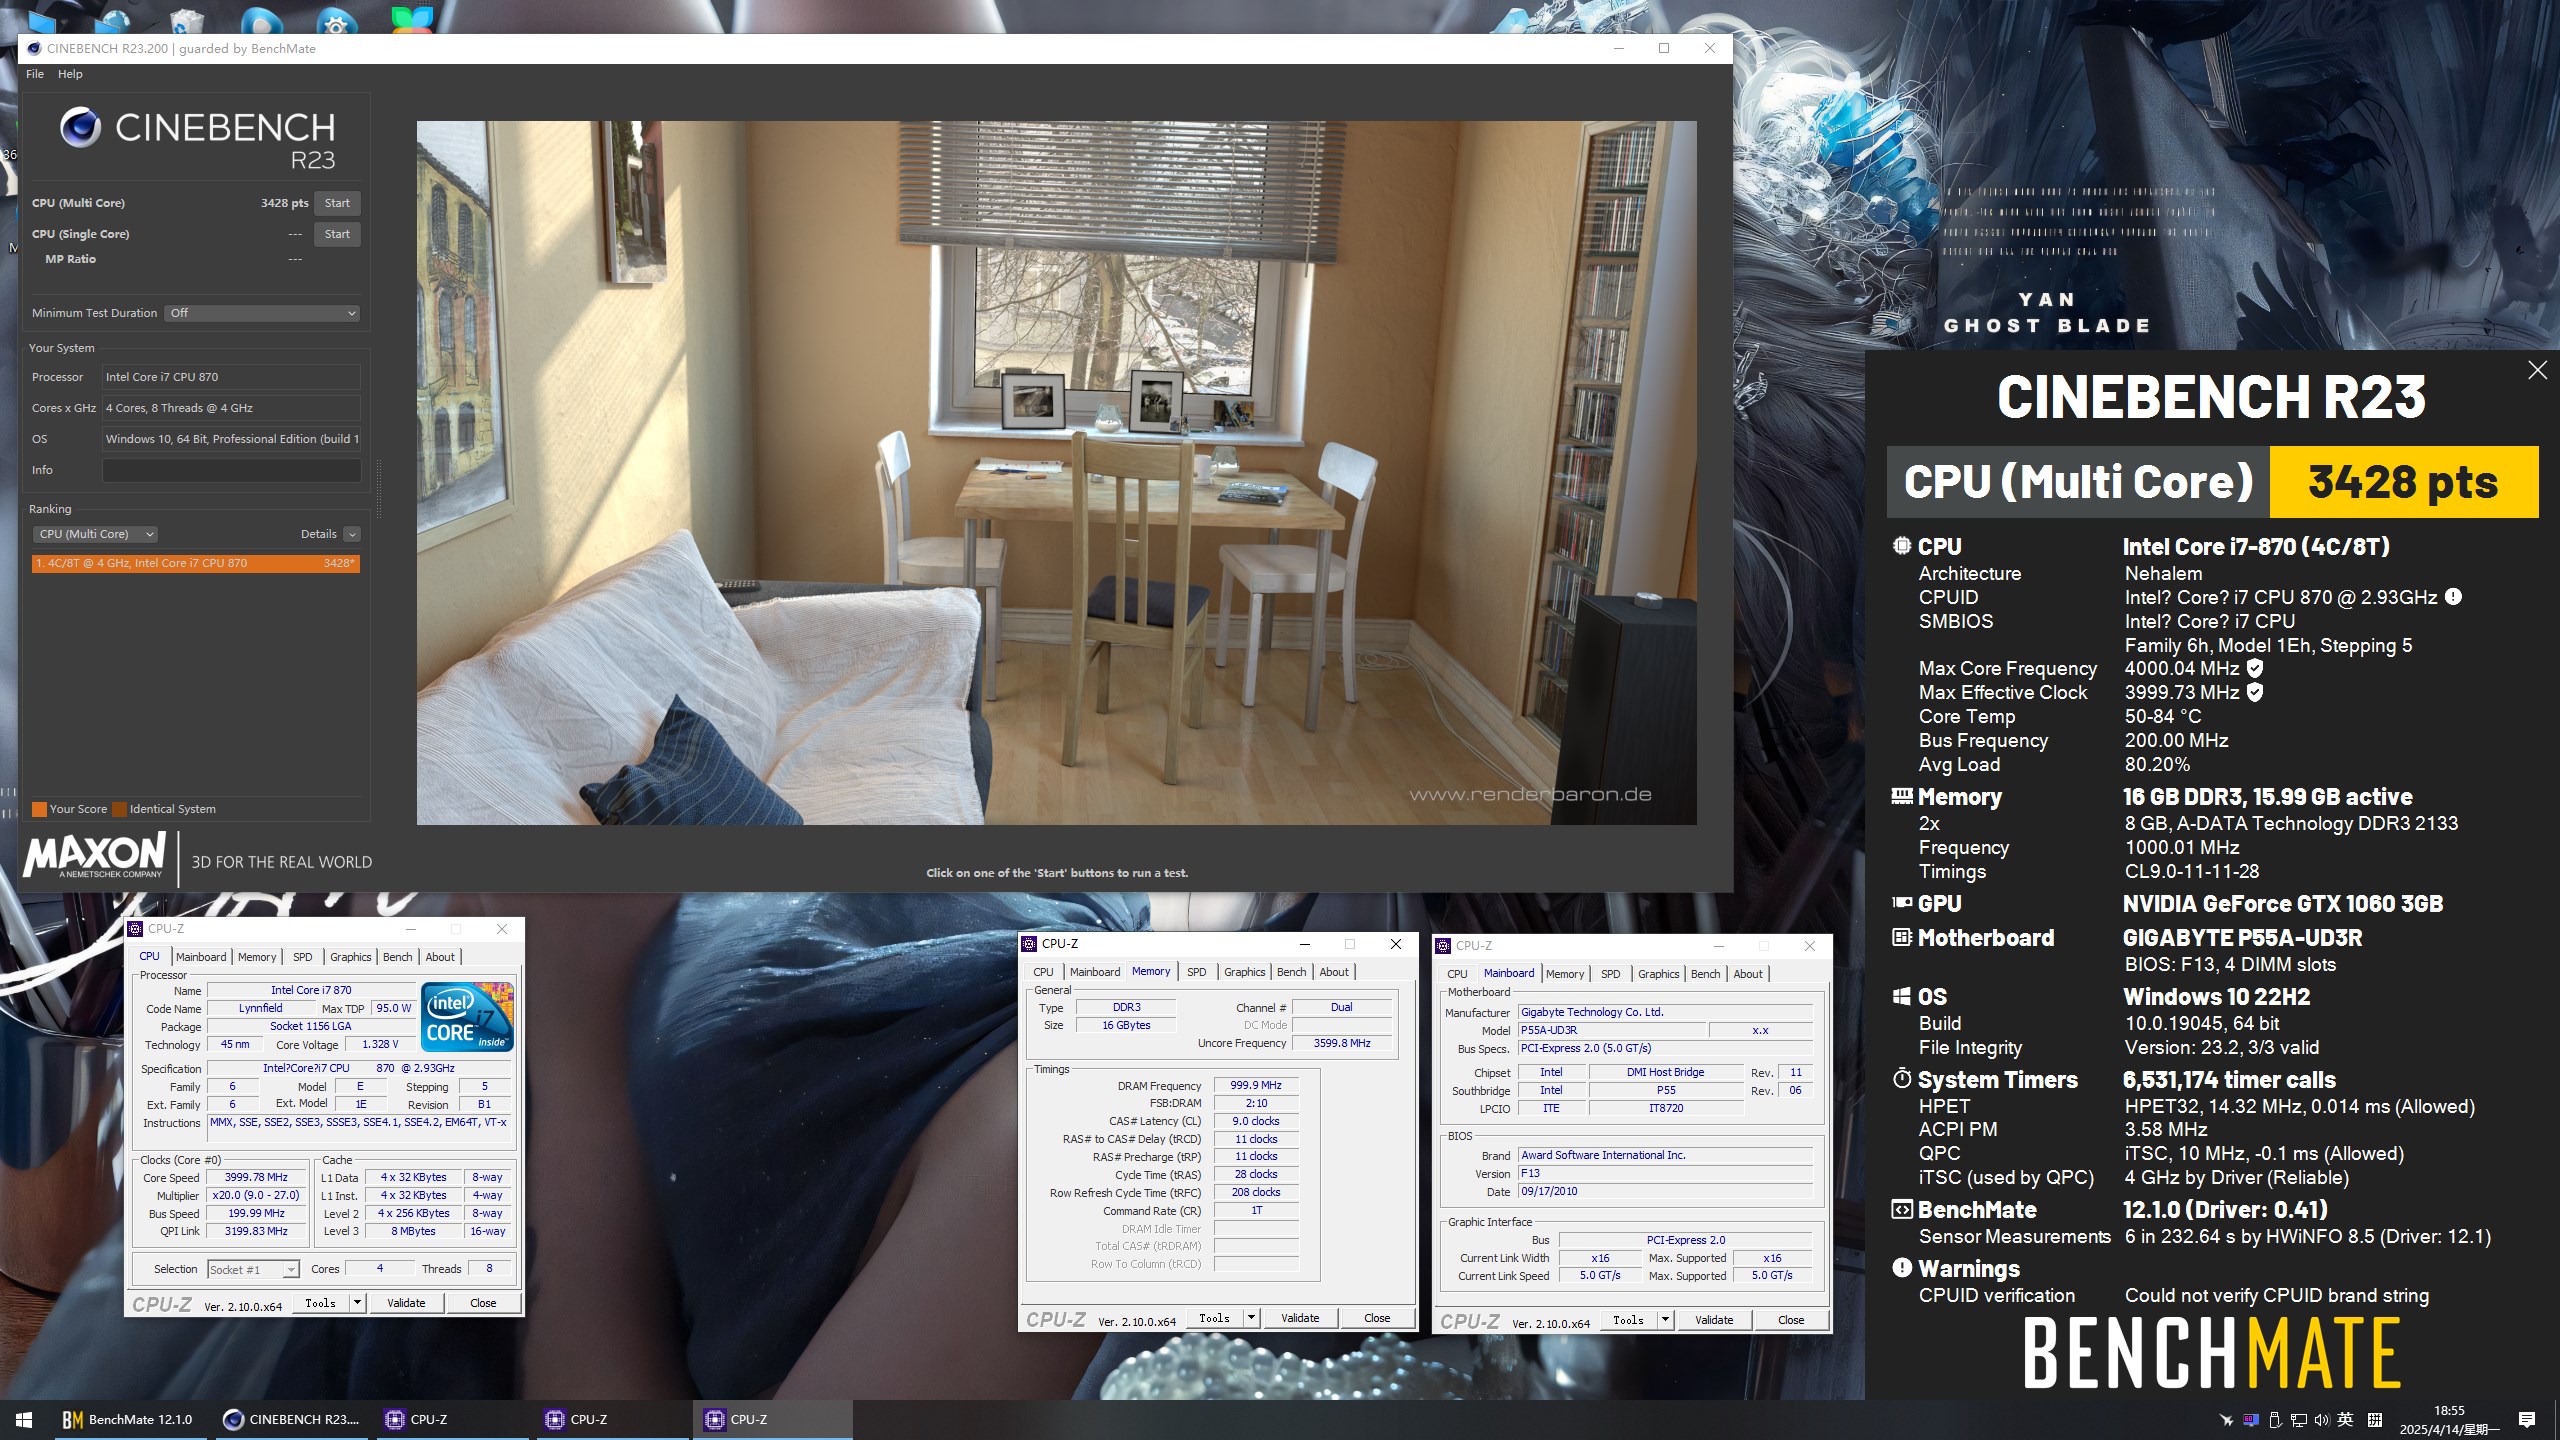This screenshot has width=2560, height=1440.
Task: Open the Minimum Test Duration dropdown
Action: coord(262,313)
